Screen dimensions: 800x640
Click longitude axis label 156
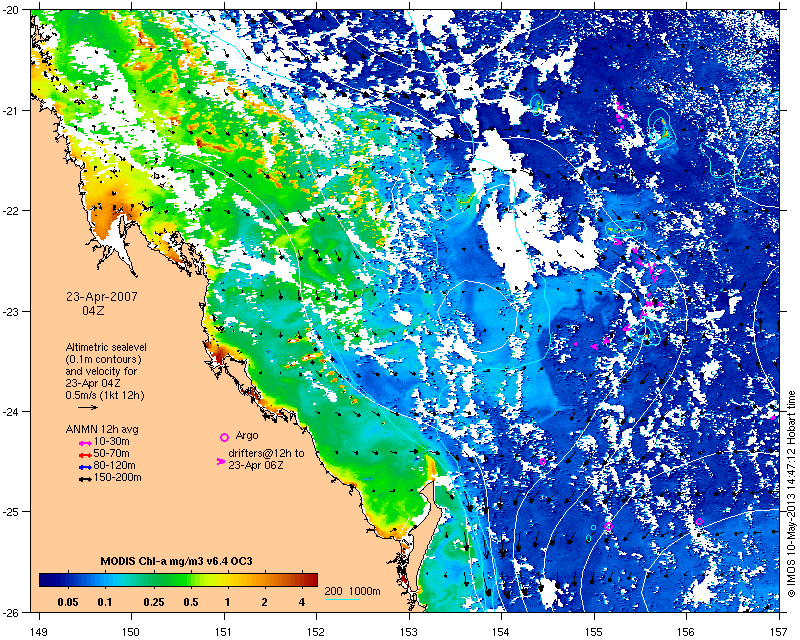(687, 632)
